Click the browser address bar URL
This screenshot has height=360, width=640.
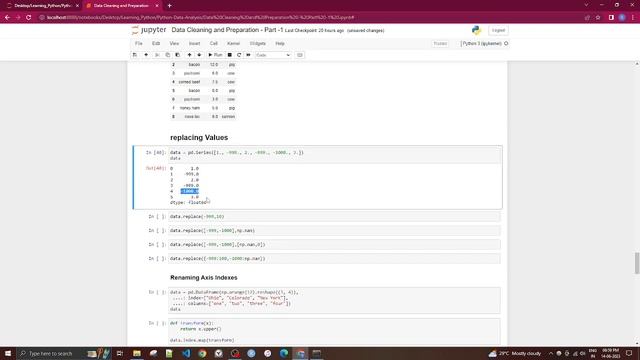pos(200,18)
